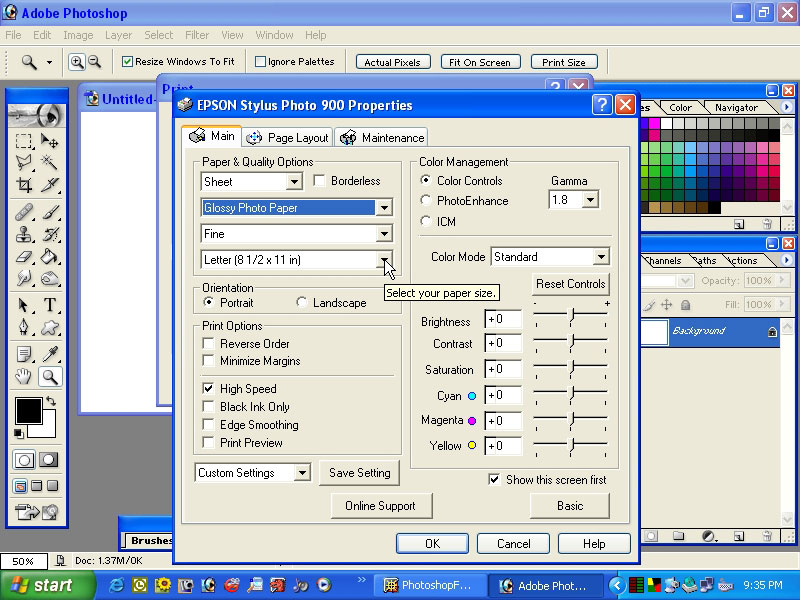Click the Online Support button

click(x=381, y=506)
